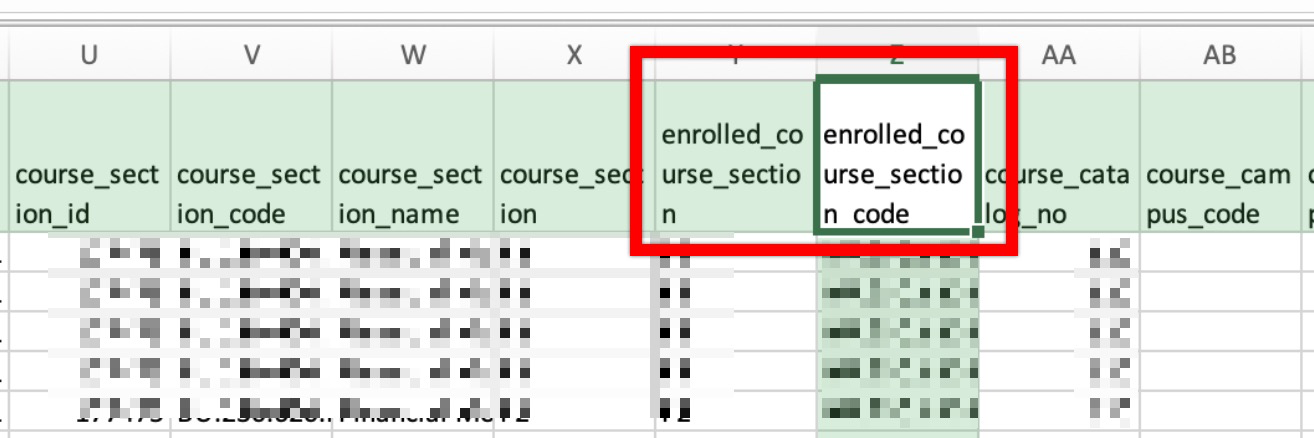
Task: Select column AB header
Action: pos(1219,55)
